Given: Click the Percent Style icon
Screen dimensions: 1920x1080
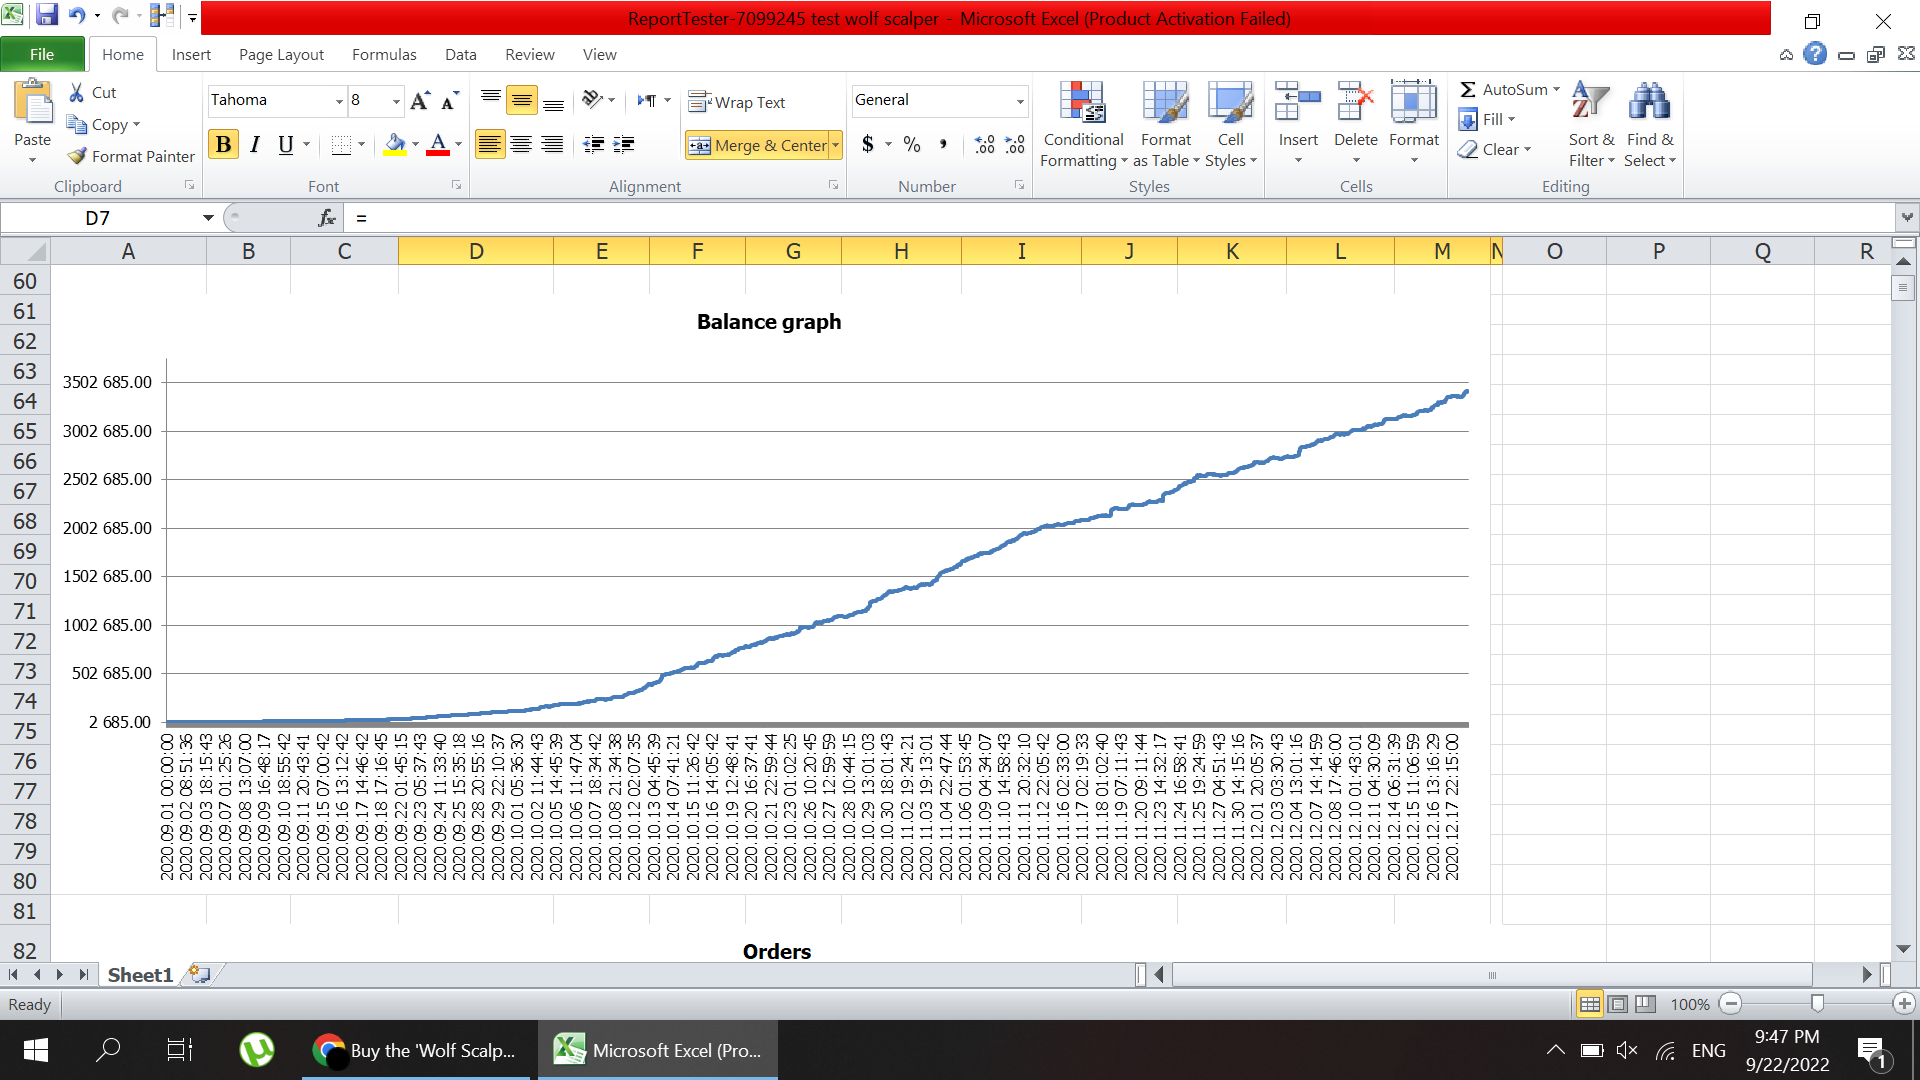Looking at the screenshot, I should click(911, 145).
